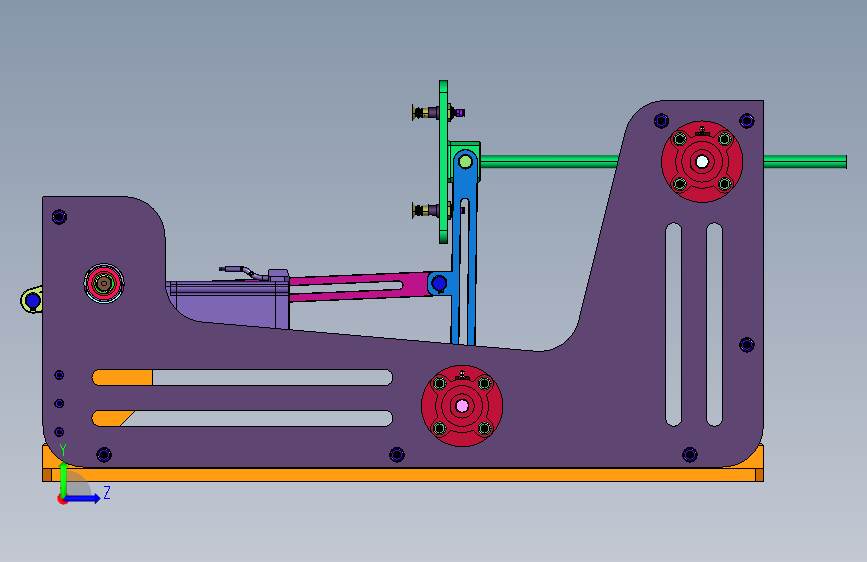Select the lower red bearing flange
This screenshot has height=562, width=867.
(x=462, y=406)
